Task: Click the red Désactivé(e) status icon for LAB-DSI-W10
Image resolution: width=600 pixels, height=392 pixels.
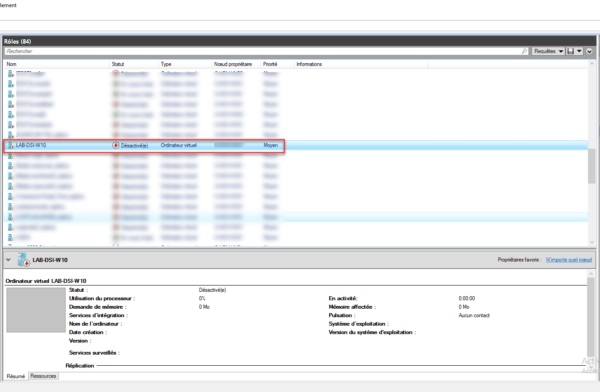Action: click(116, 145)
